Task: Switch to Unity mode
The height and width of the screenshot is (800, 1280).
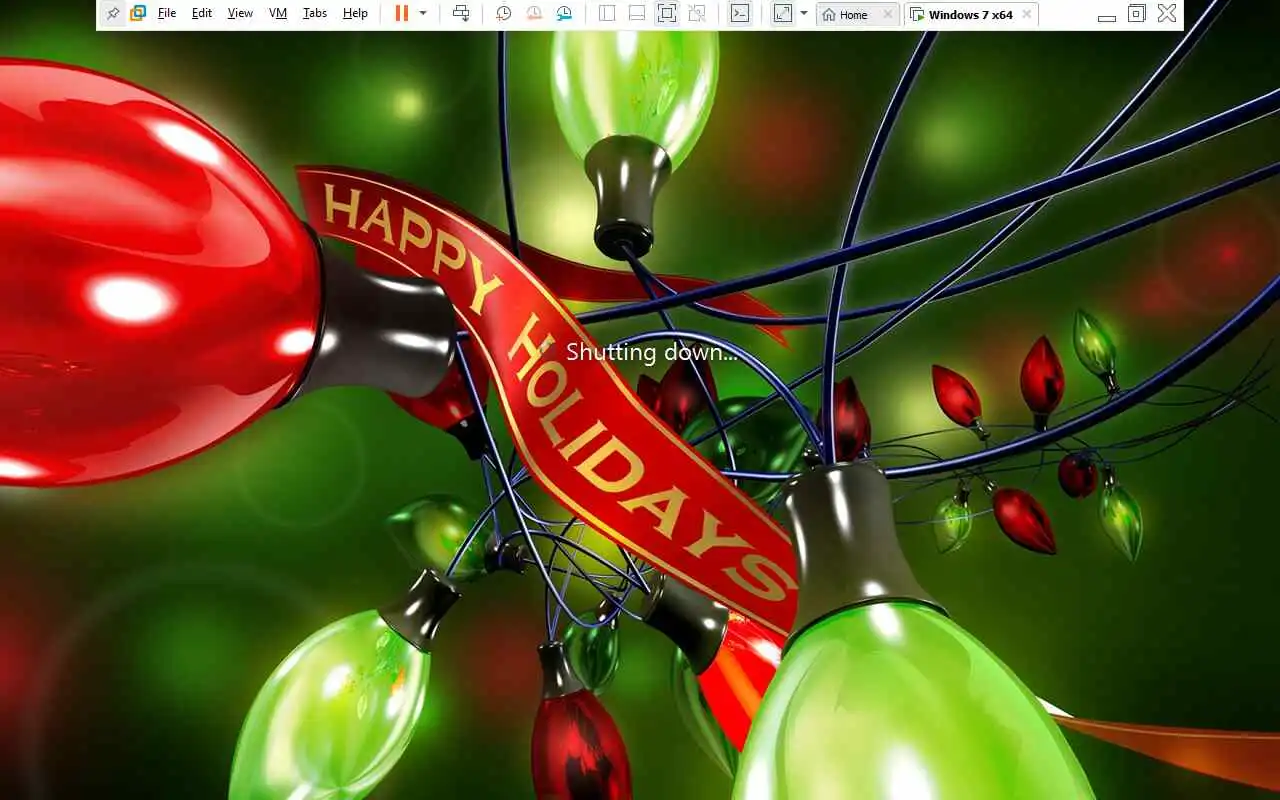Action: coord(697,14)
